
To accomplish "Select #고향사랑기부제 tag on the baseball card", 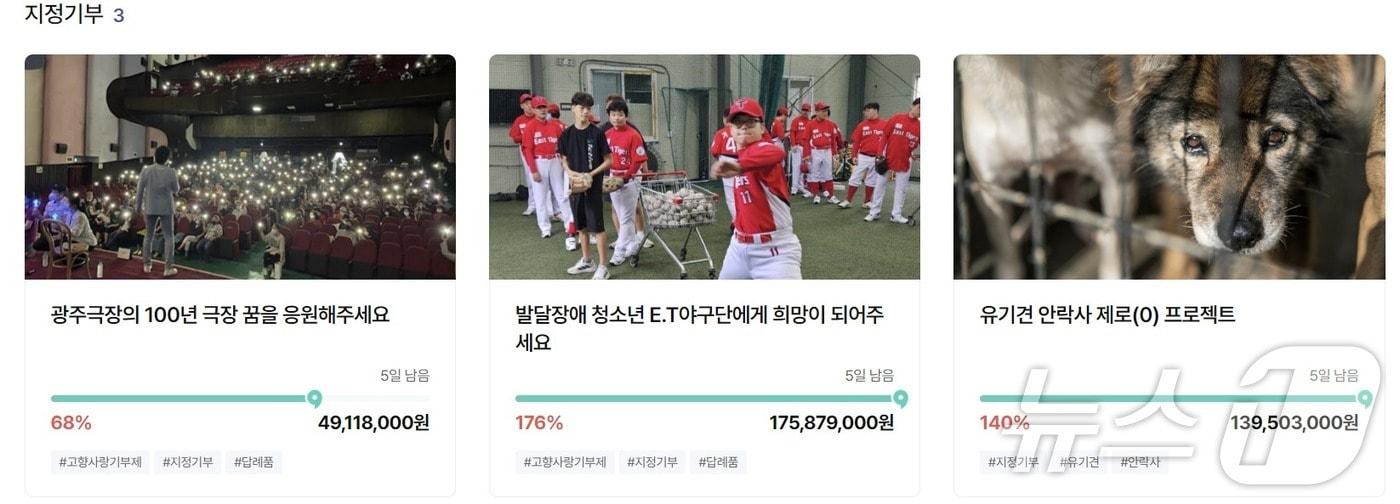I will coord(565,462).
